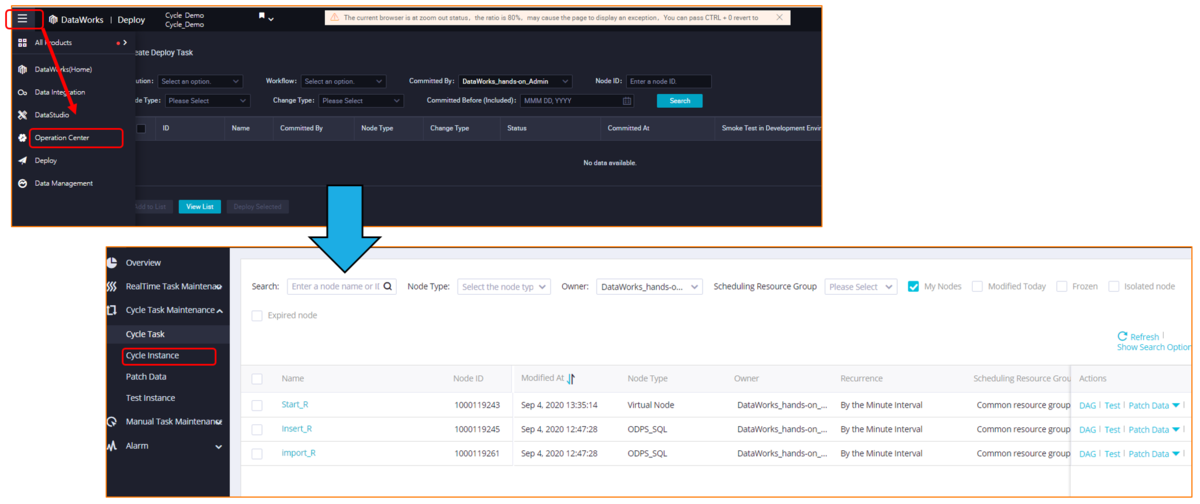Click the Data Management icon
1200x504 pixels.
pos(22,183)
